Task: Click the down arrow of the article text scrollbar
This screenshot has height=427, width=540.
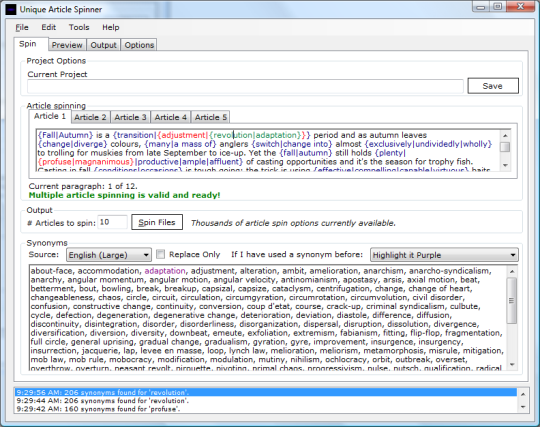Action: coord(505,166)
